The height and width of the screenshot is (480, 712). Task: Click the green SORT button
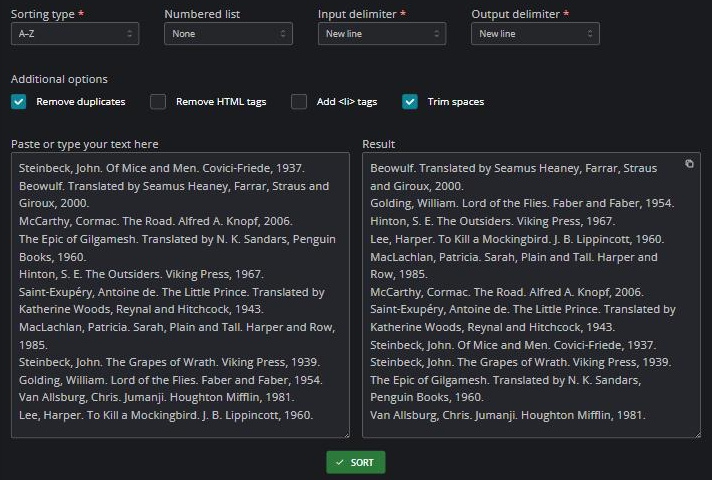tap(356, 462)
